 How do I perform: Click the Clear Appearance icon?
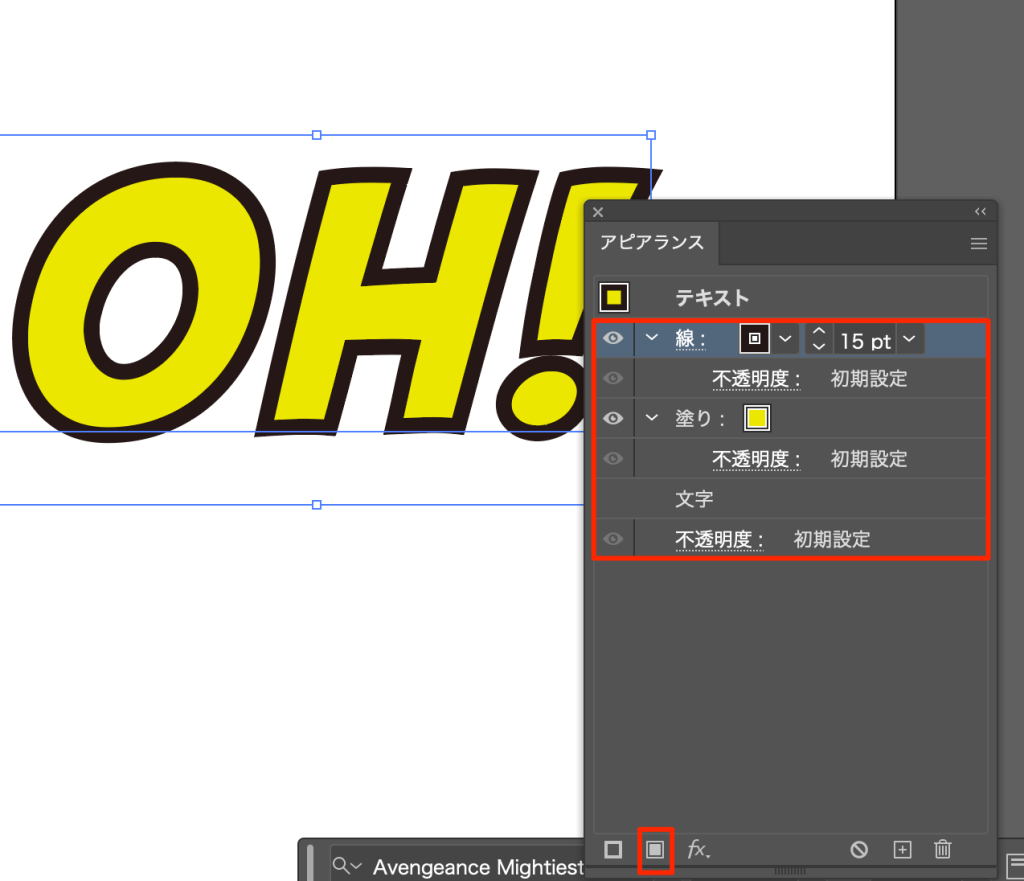[x=859, y=849]
